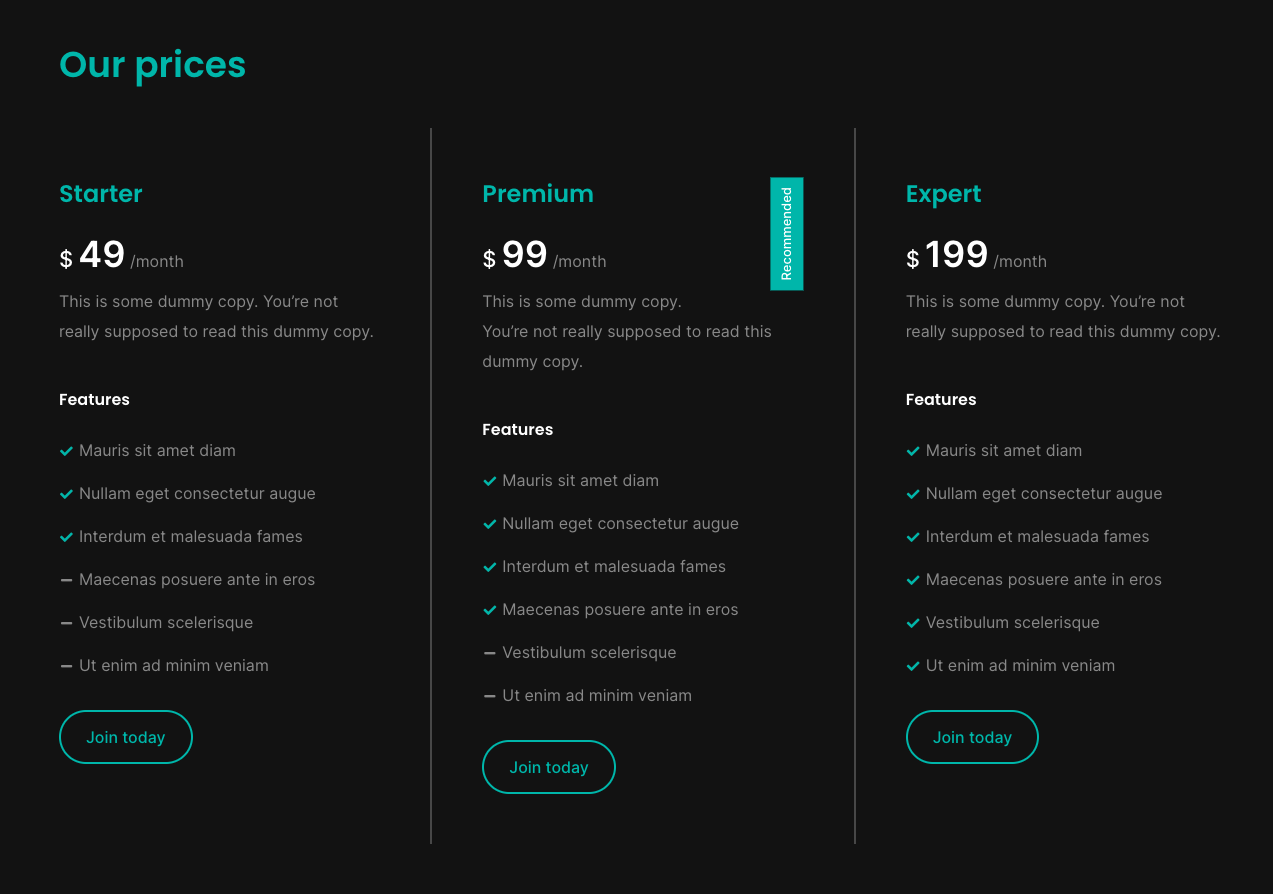
Task: Click the dash icon beside Premium's Ut enim ad minim
Action: point(490,696)
